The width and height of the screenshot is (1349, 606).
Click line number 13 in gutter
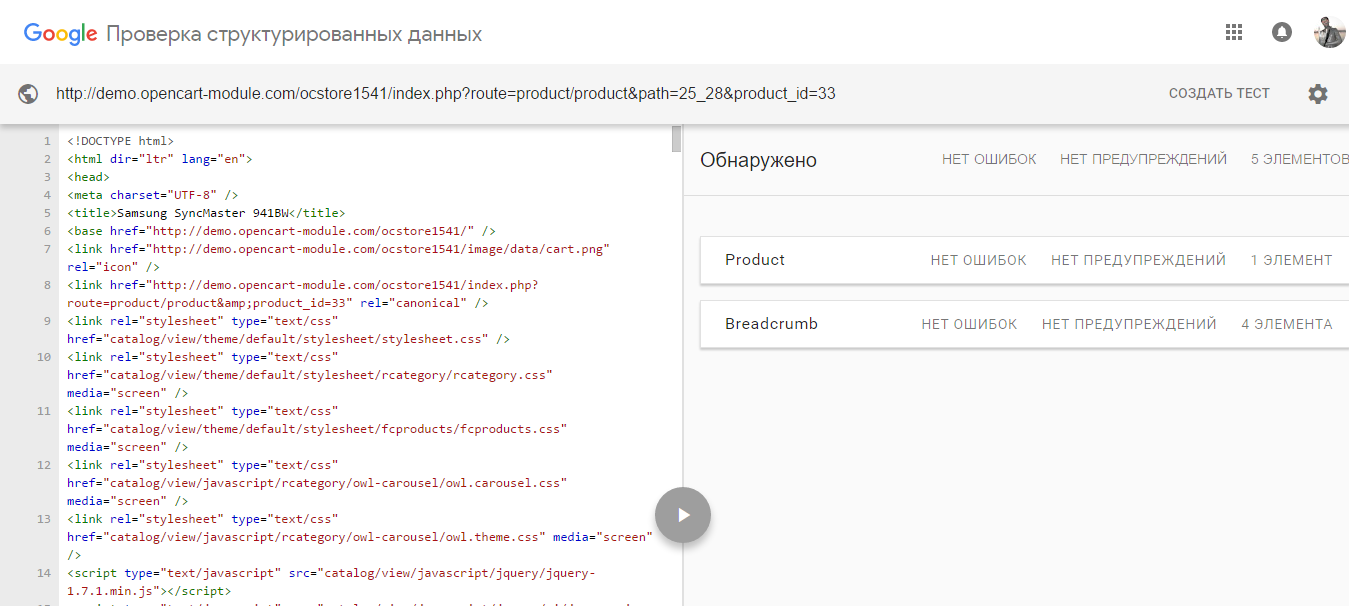pyautogui.click(x=44, y=519)
